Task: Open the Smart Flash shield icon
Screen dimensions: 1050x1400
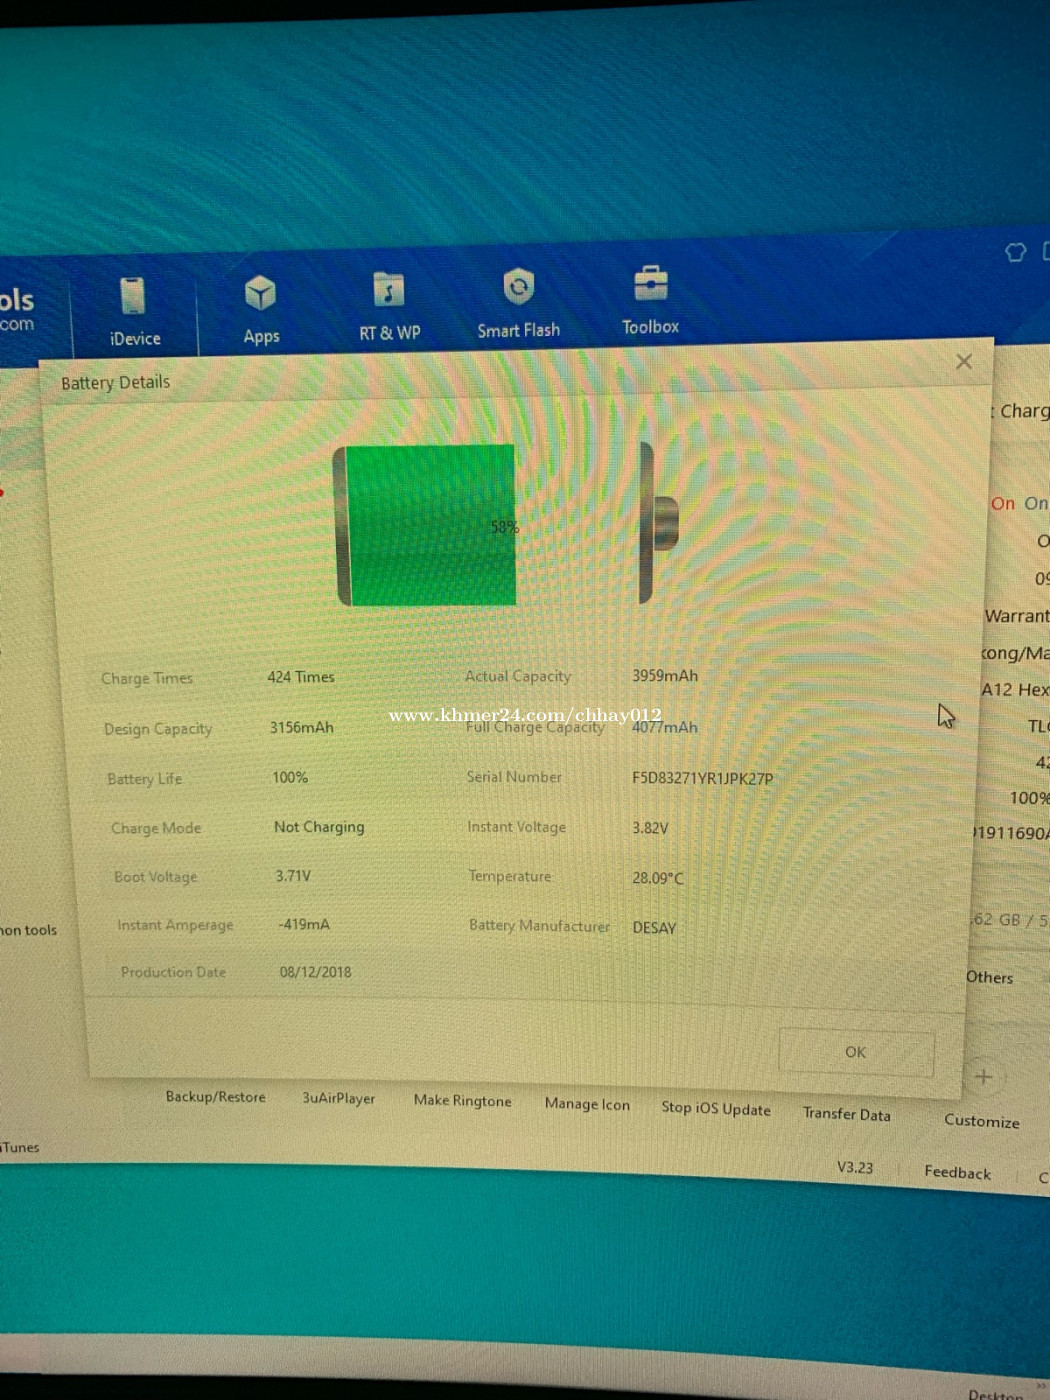Action: 518,287
